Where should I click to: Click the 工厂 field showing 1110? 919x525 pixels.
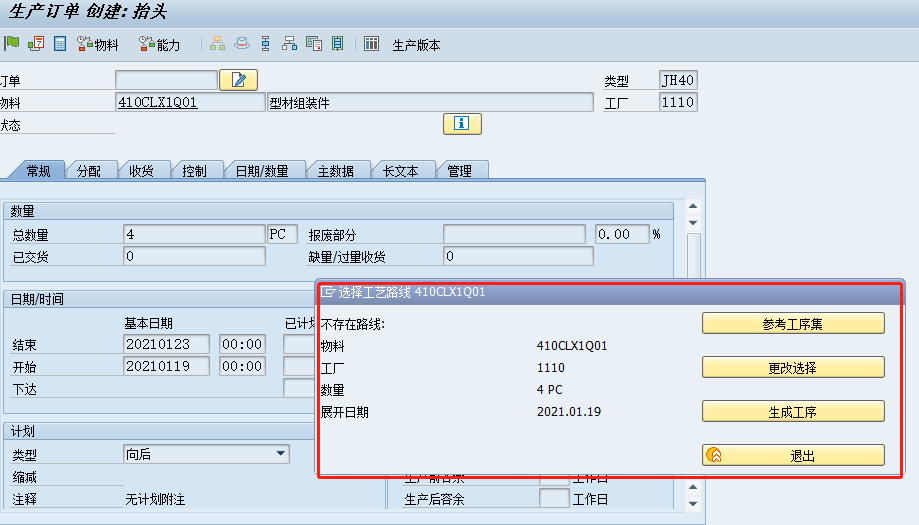click(678, 102)
